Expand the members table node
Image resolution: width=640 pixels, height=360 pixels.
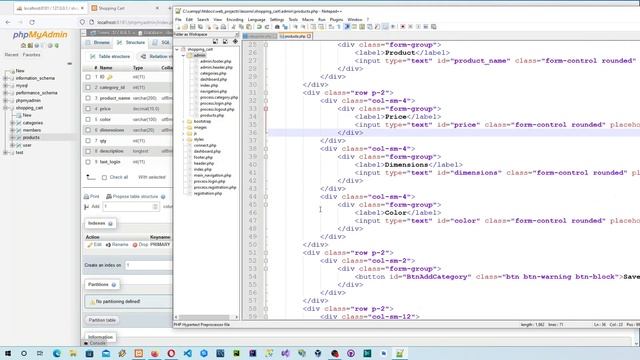[x=12, y=130]
